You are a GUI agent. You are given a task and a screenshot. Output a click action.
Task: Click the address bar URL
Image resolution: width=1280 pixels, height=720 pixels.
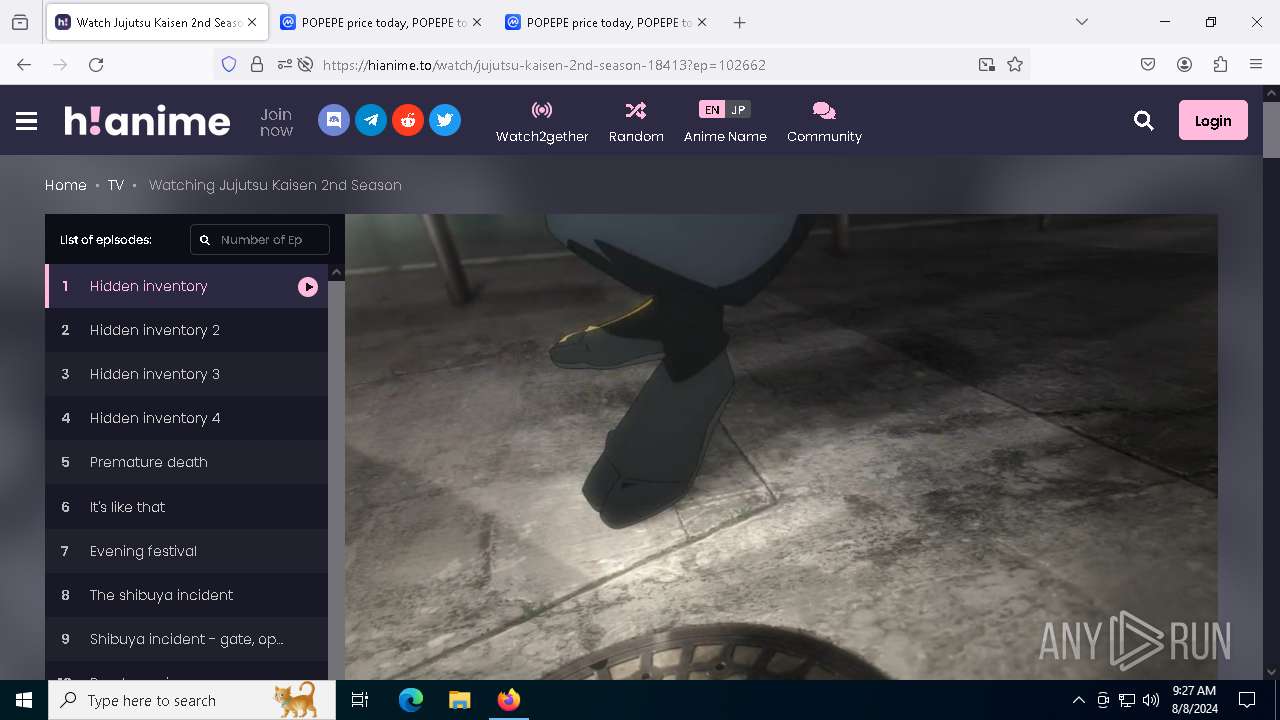point(544,65)
